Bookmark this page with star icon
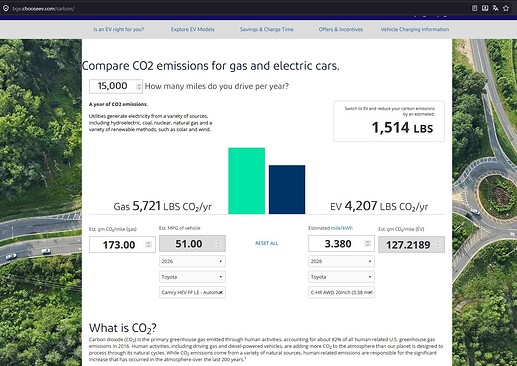The width and height of the screenshot is (517, 366). tap(506, 8)
